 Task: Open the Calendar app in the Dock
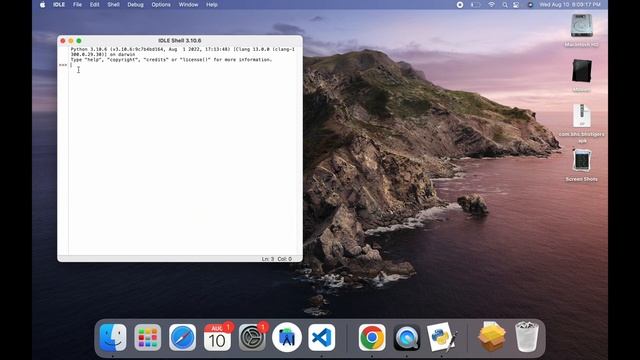(x=217, y=338)
